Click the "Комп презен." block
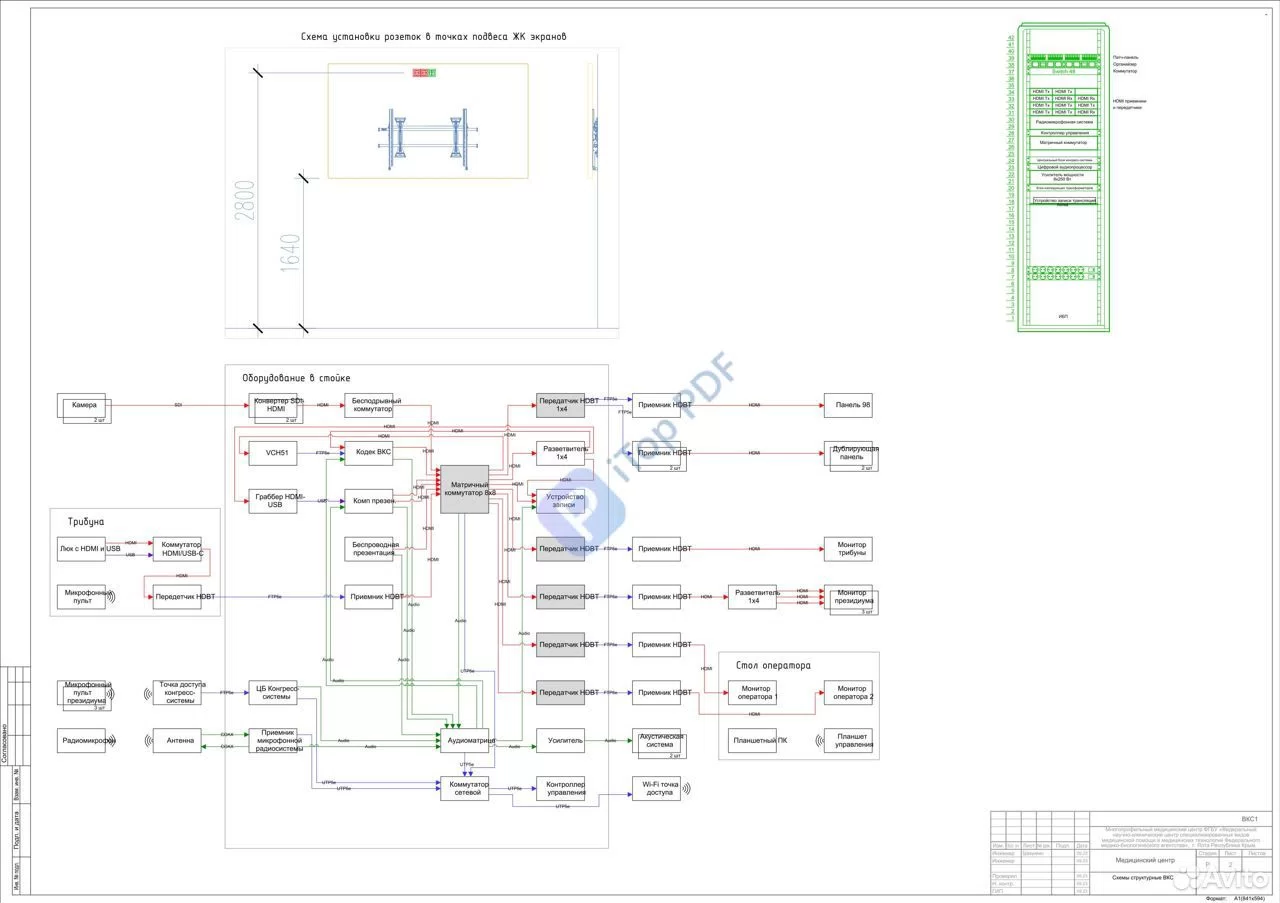The height and width of the screenshot is (903, 1280). (x=369, y=501)
